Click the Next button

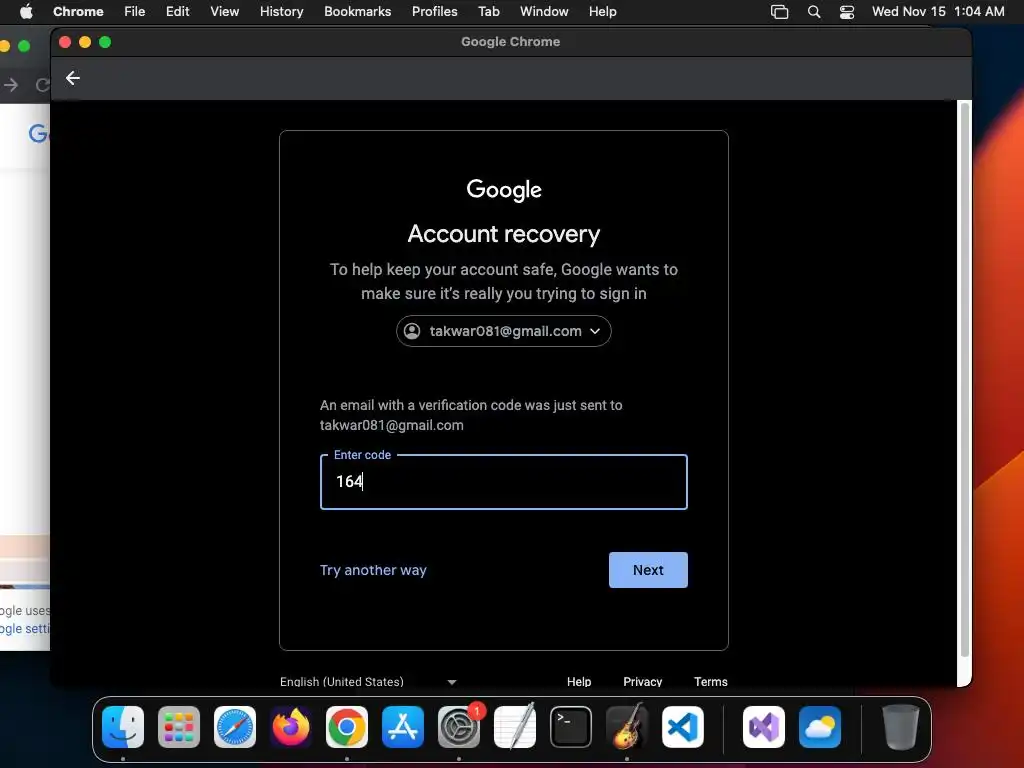click(648, 570)
